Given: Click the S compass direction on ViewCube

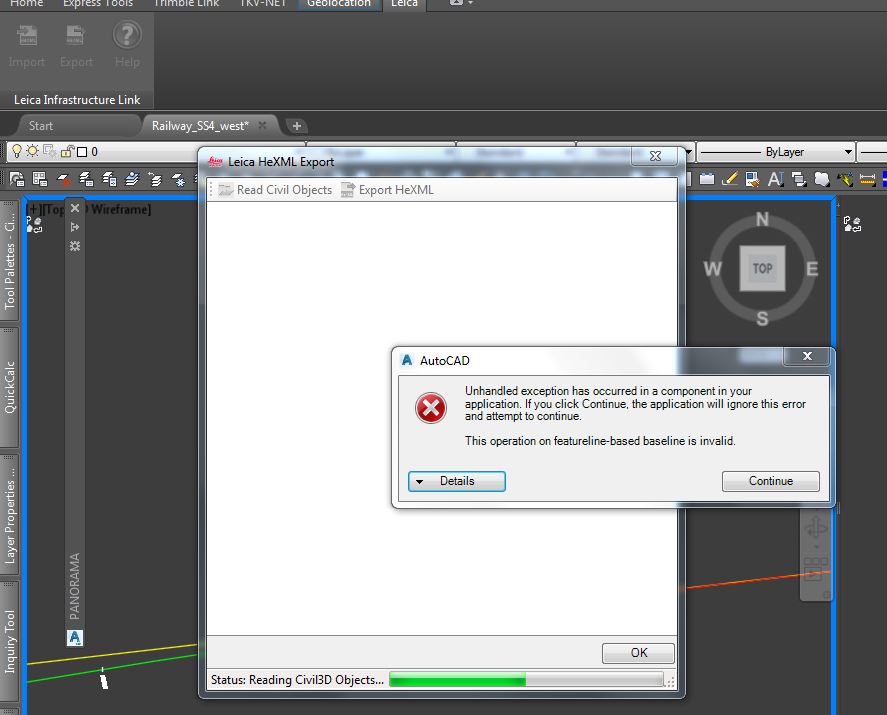Looking at the screenshot, I should [x=762, y=318].
